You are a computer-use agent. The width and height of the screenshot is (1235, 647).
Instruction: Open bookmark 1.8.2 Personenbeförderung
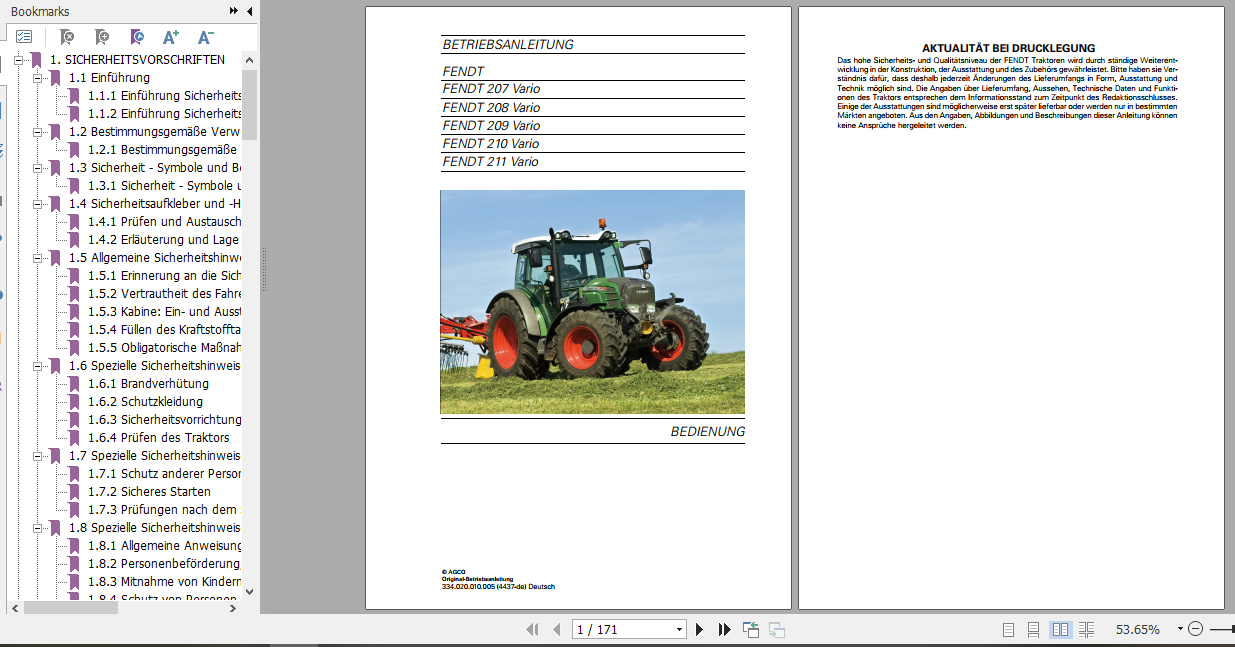[164, 564]
